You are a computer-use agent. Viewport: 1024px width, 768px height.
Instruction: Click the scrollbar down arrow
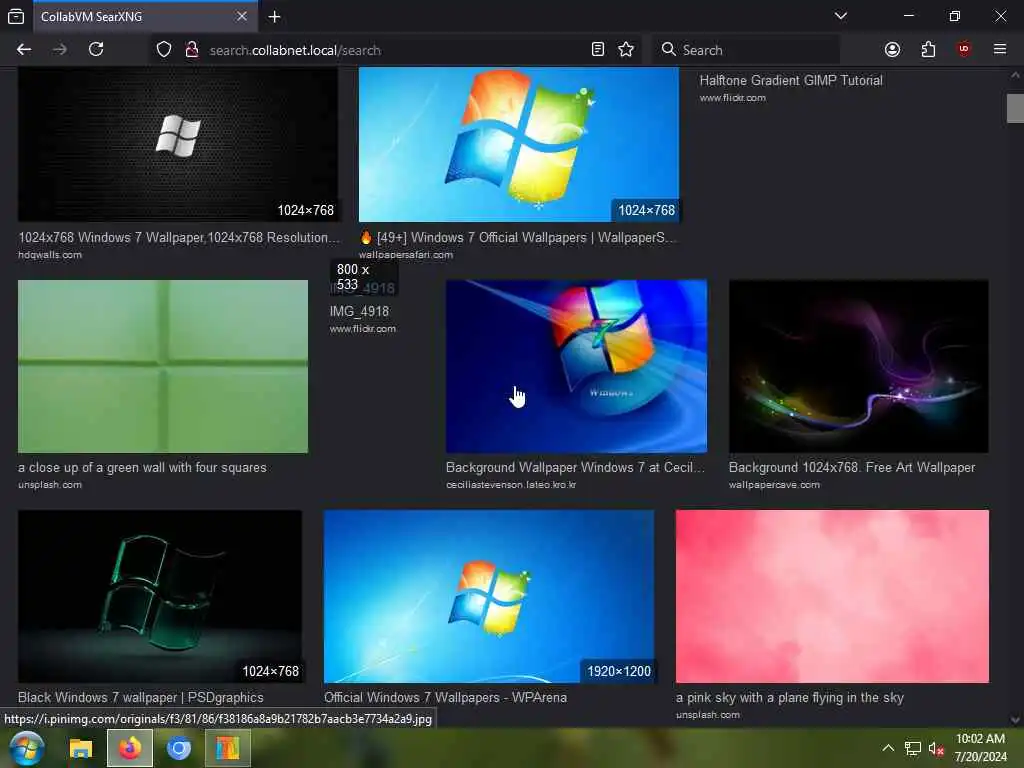[x=1015, y=720]
